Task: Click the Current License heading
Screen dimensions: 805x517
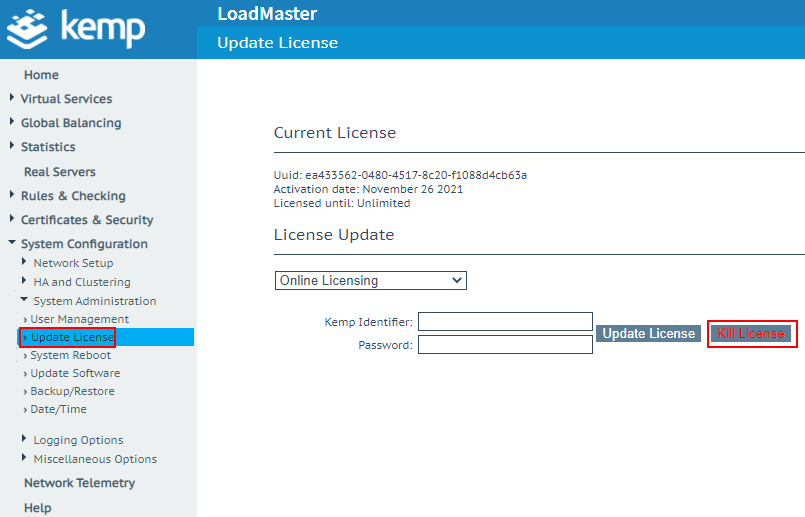Action: click(x=335, y=133)
